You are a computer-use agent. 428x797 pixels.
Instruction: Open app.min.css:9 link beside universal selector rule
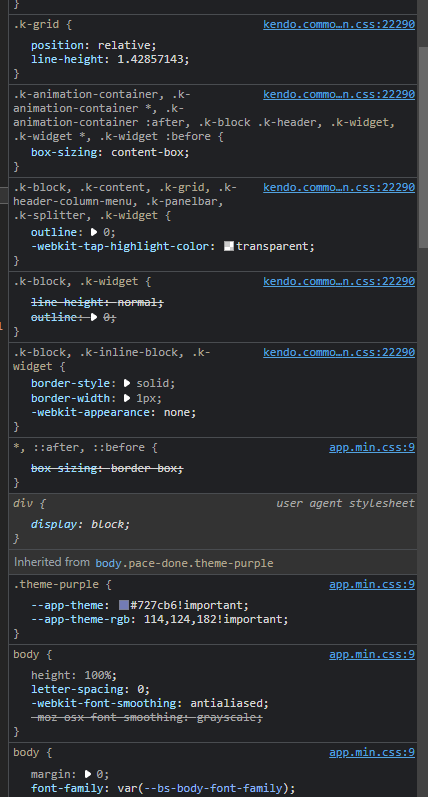click(372, 448)
